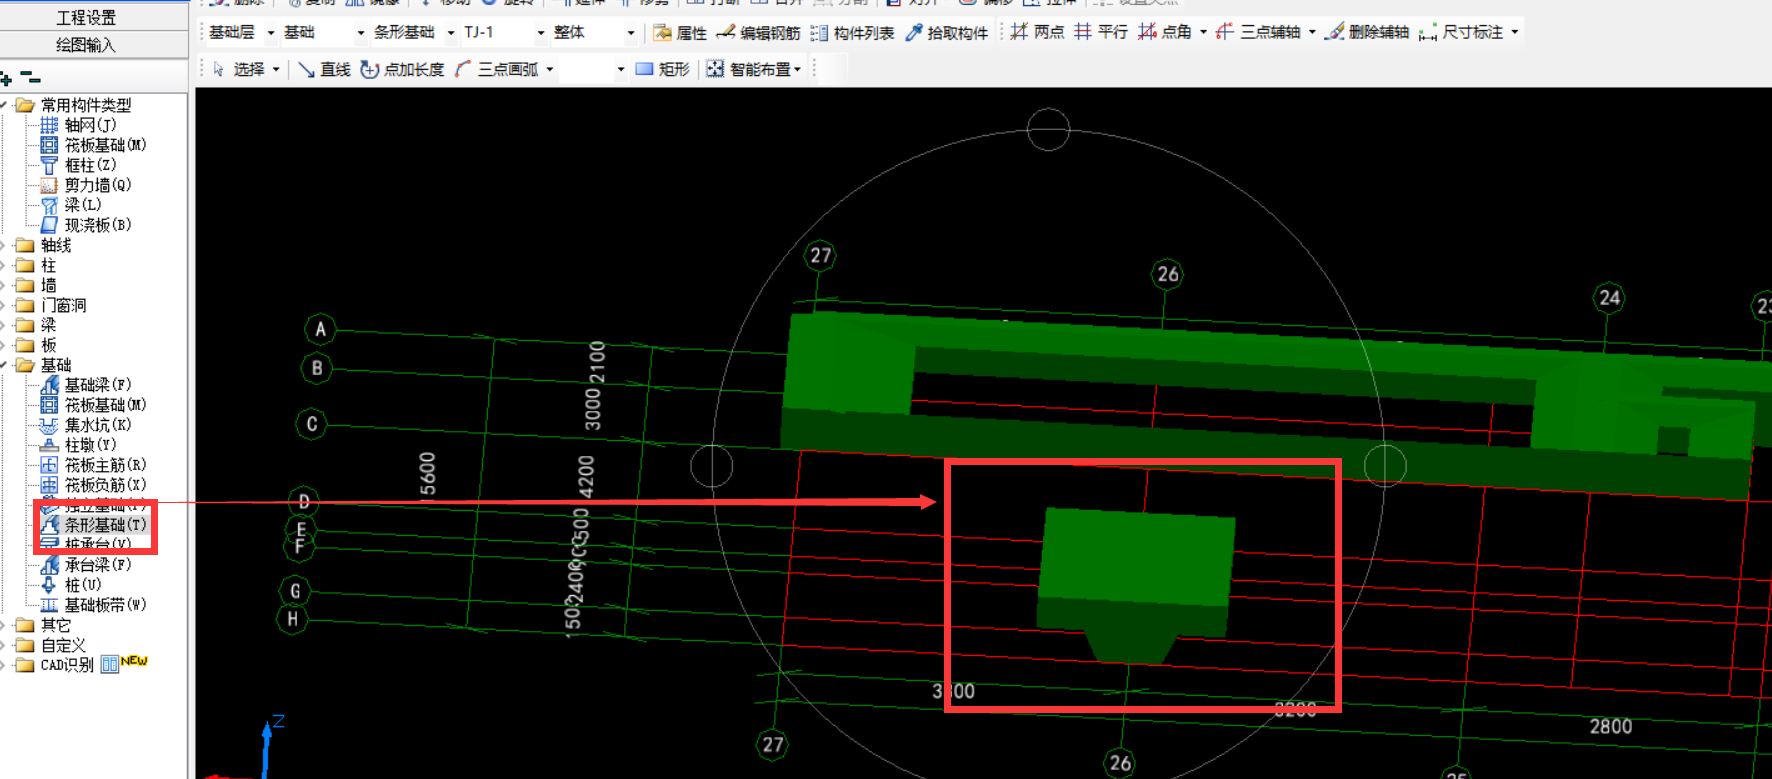Select the 点角 point-angle axis tool
The width and height of the screenshot is (1772, 779).
[1165, 32]
